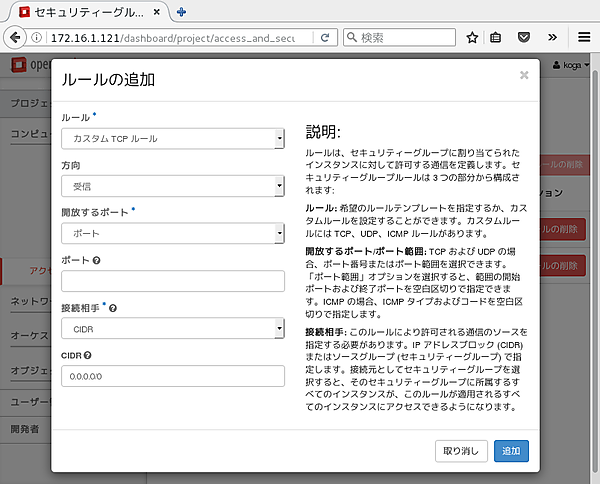Click the help icon next to ポート
600x484 pixels.
click(95, 260)
